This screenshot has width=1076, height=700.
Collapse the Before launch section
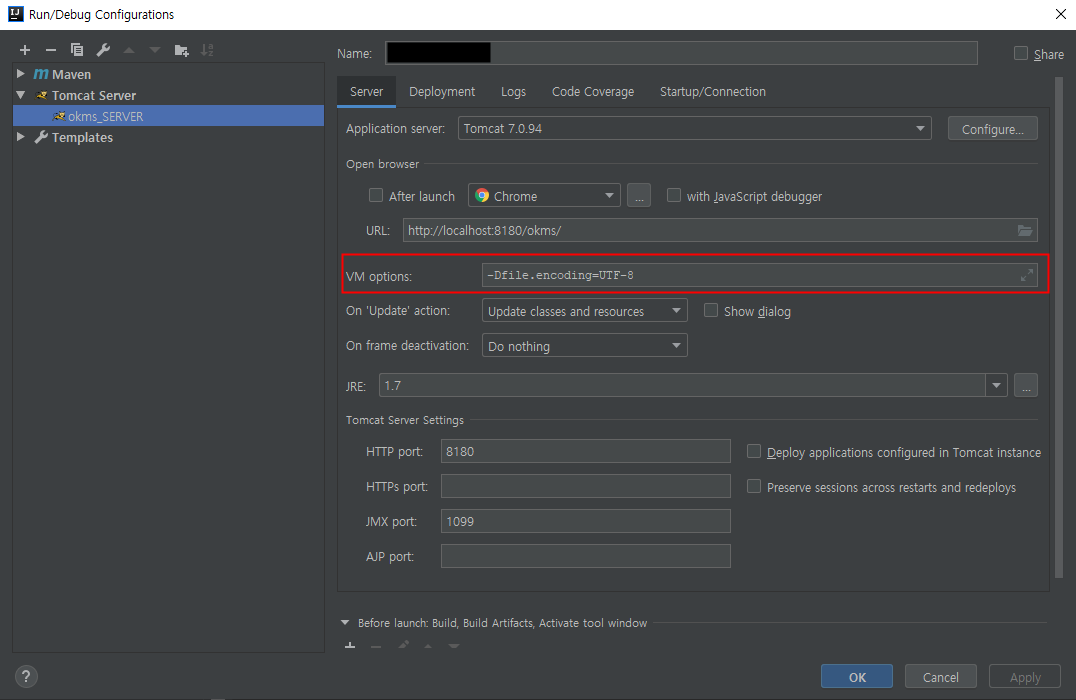(344, 623)
